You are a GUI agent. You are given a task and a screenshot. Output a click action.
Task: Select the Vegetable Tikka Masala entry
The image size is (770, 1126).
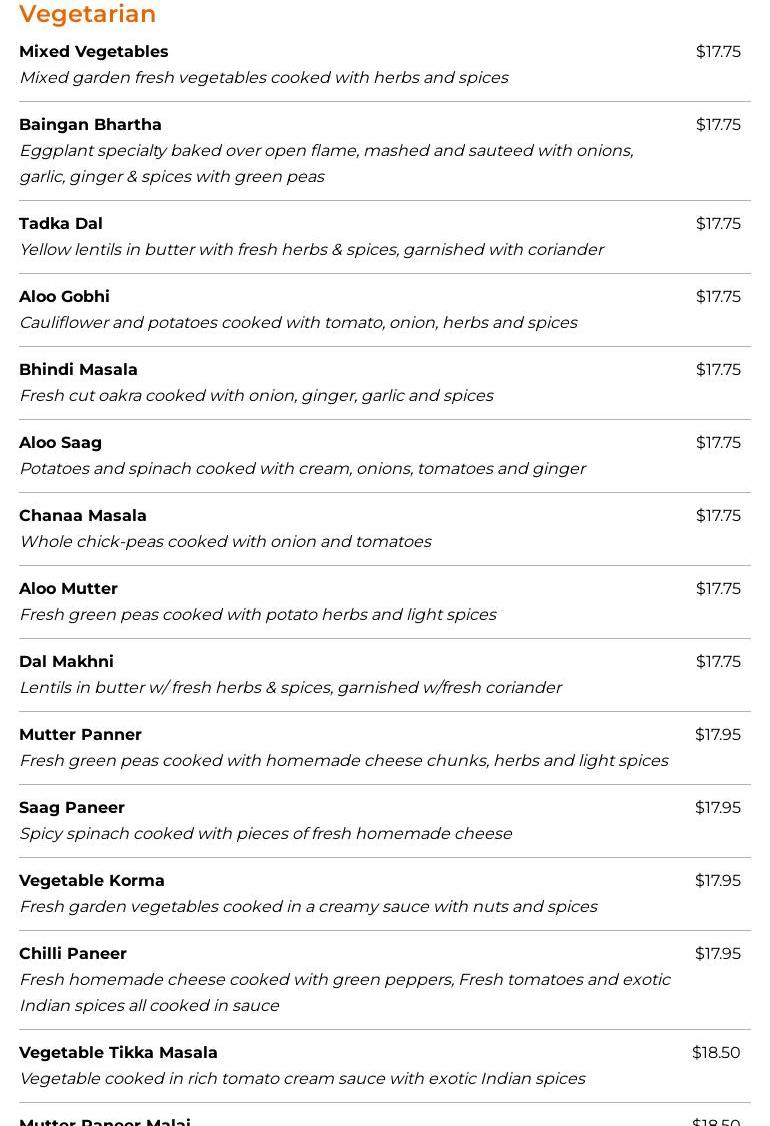(118, 1053)
